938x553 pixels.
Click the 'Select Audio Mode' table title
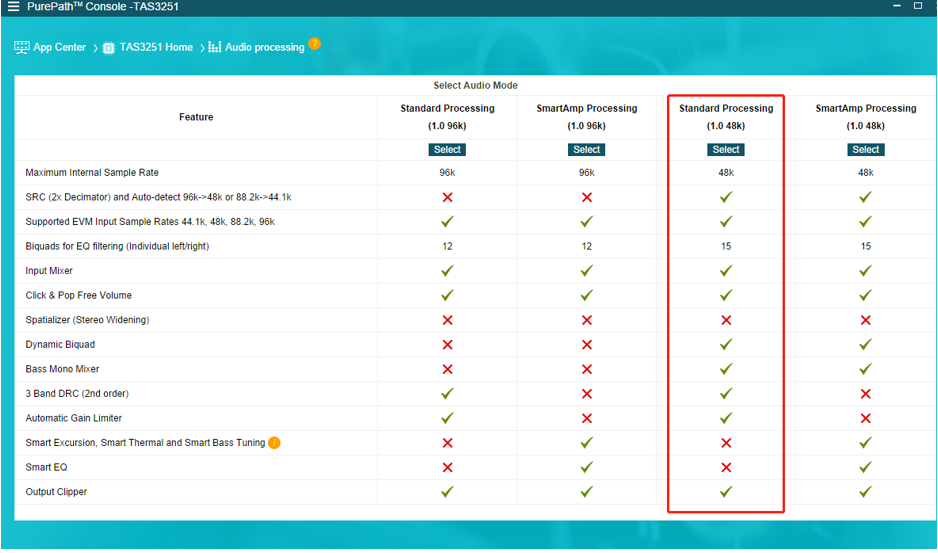click(x=476, y=86)
